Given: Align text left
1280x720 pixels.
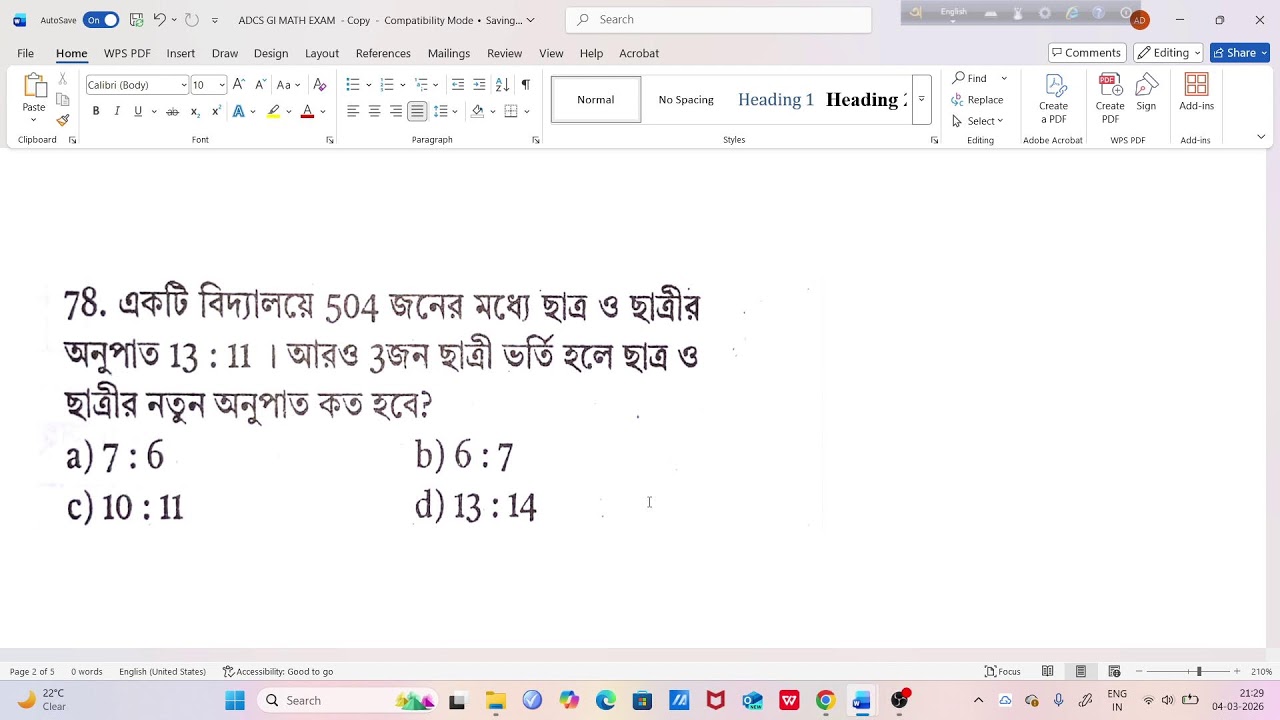Looking at the screenshot, I should [353, 111].
